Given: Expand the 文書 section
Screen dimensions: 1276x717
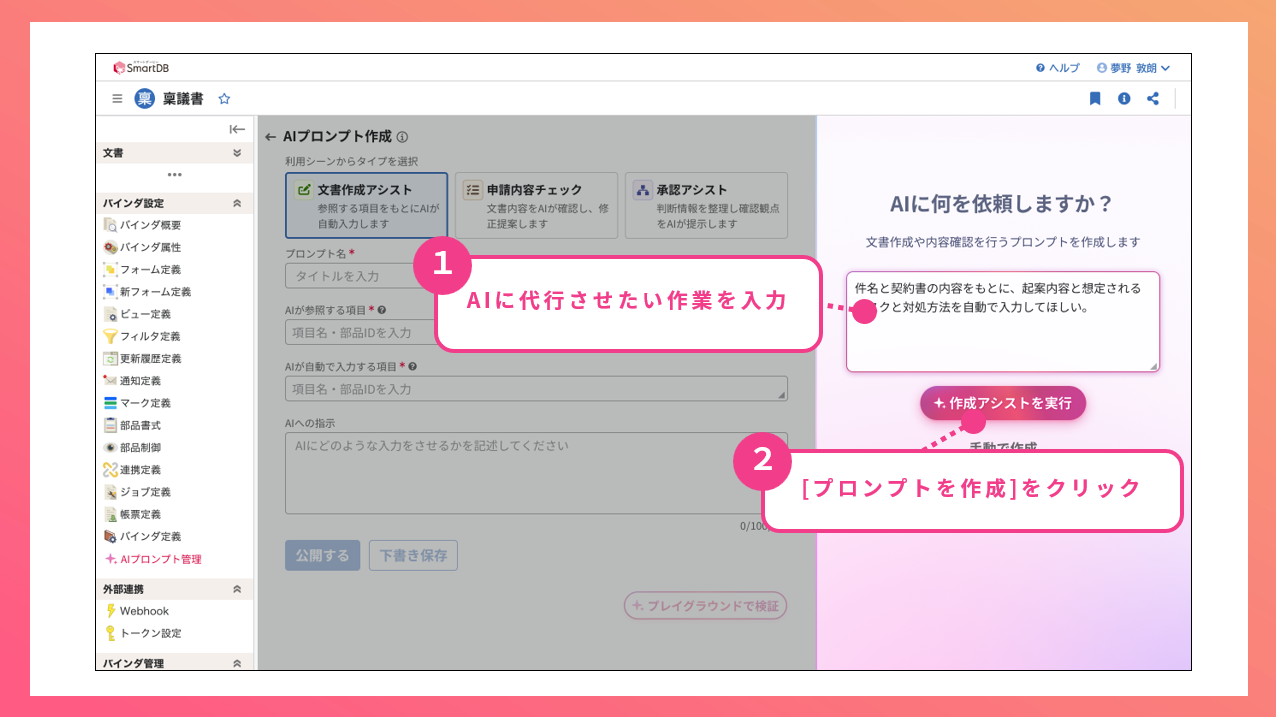Looking at the screenshot, I should pos(237,153).
